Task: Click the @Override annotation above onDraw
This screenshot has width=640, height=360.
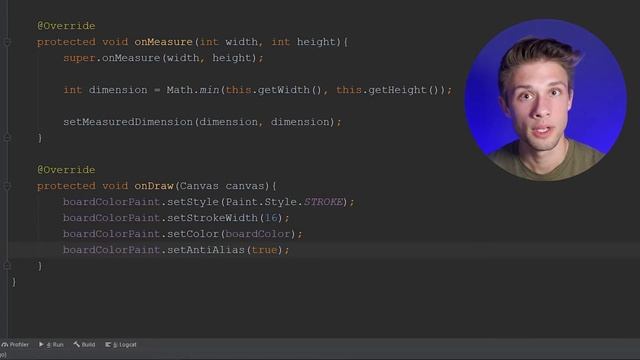Action: click(66, 170)
